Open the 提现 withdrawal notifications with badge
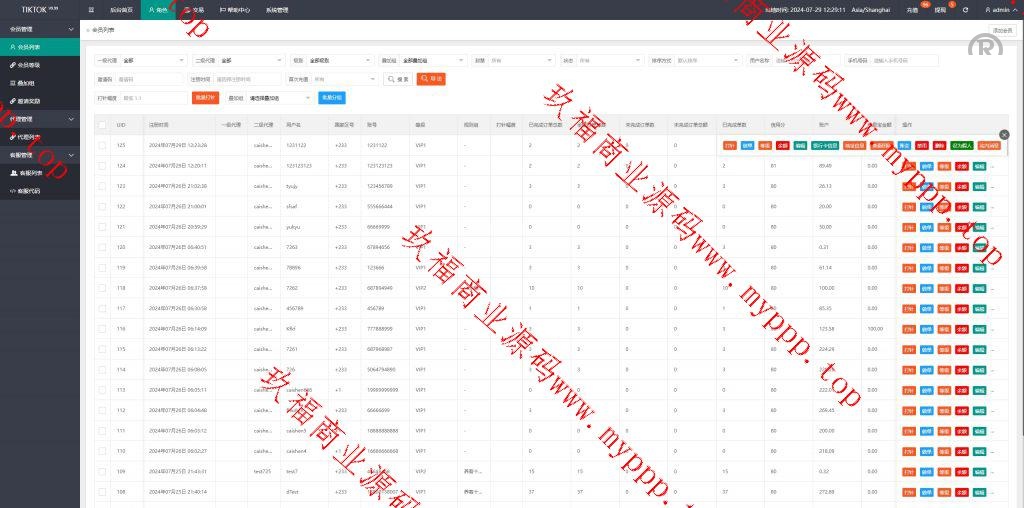The width and height of the screenshot is (1024, 508). click(939, 9)
